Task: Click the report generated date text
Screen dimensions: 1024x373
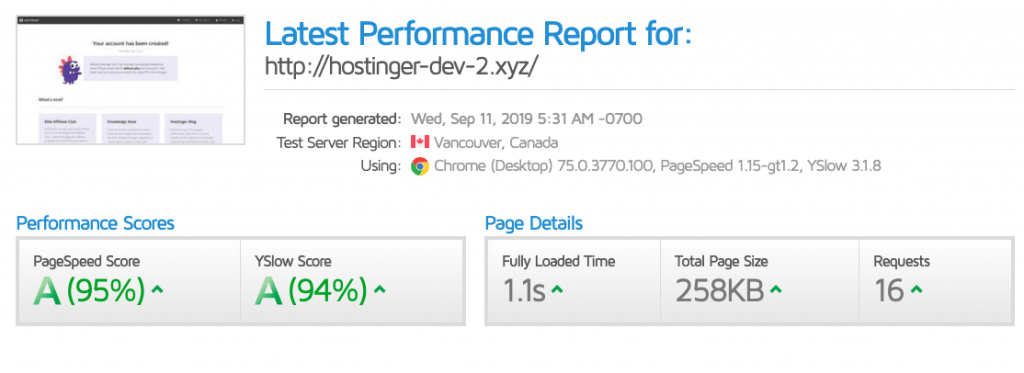Action: pos(526,119)
